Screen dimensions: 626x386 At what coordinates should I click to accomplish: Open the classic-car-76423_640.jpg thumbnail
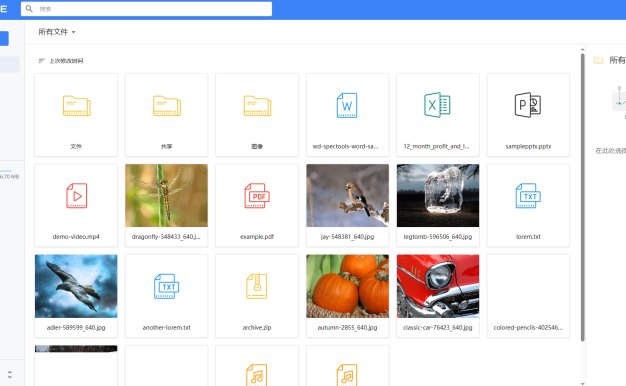(438, 286)
